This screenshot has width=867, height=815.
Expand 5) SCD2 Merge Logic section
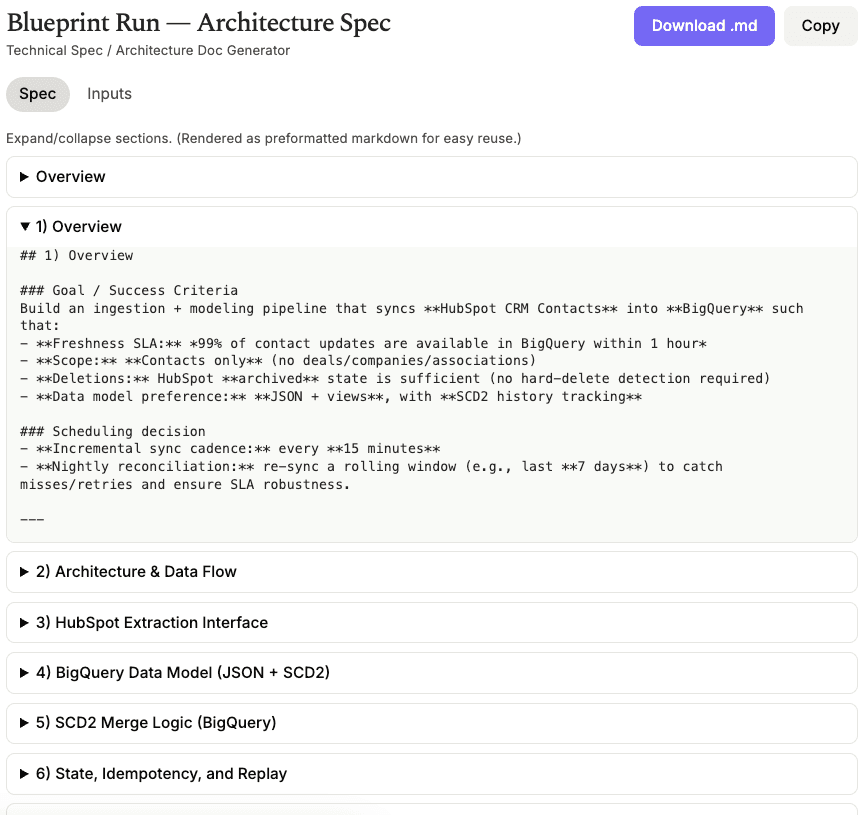pos(431,723)
